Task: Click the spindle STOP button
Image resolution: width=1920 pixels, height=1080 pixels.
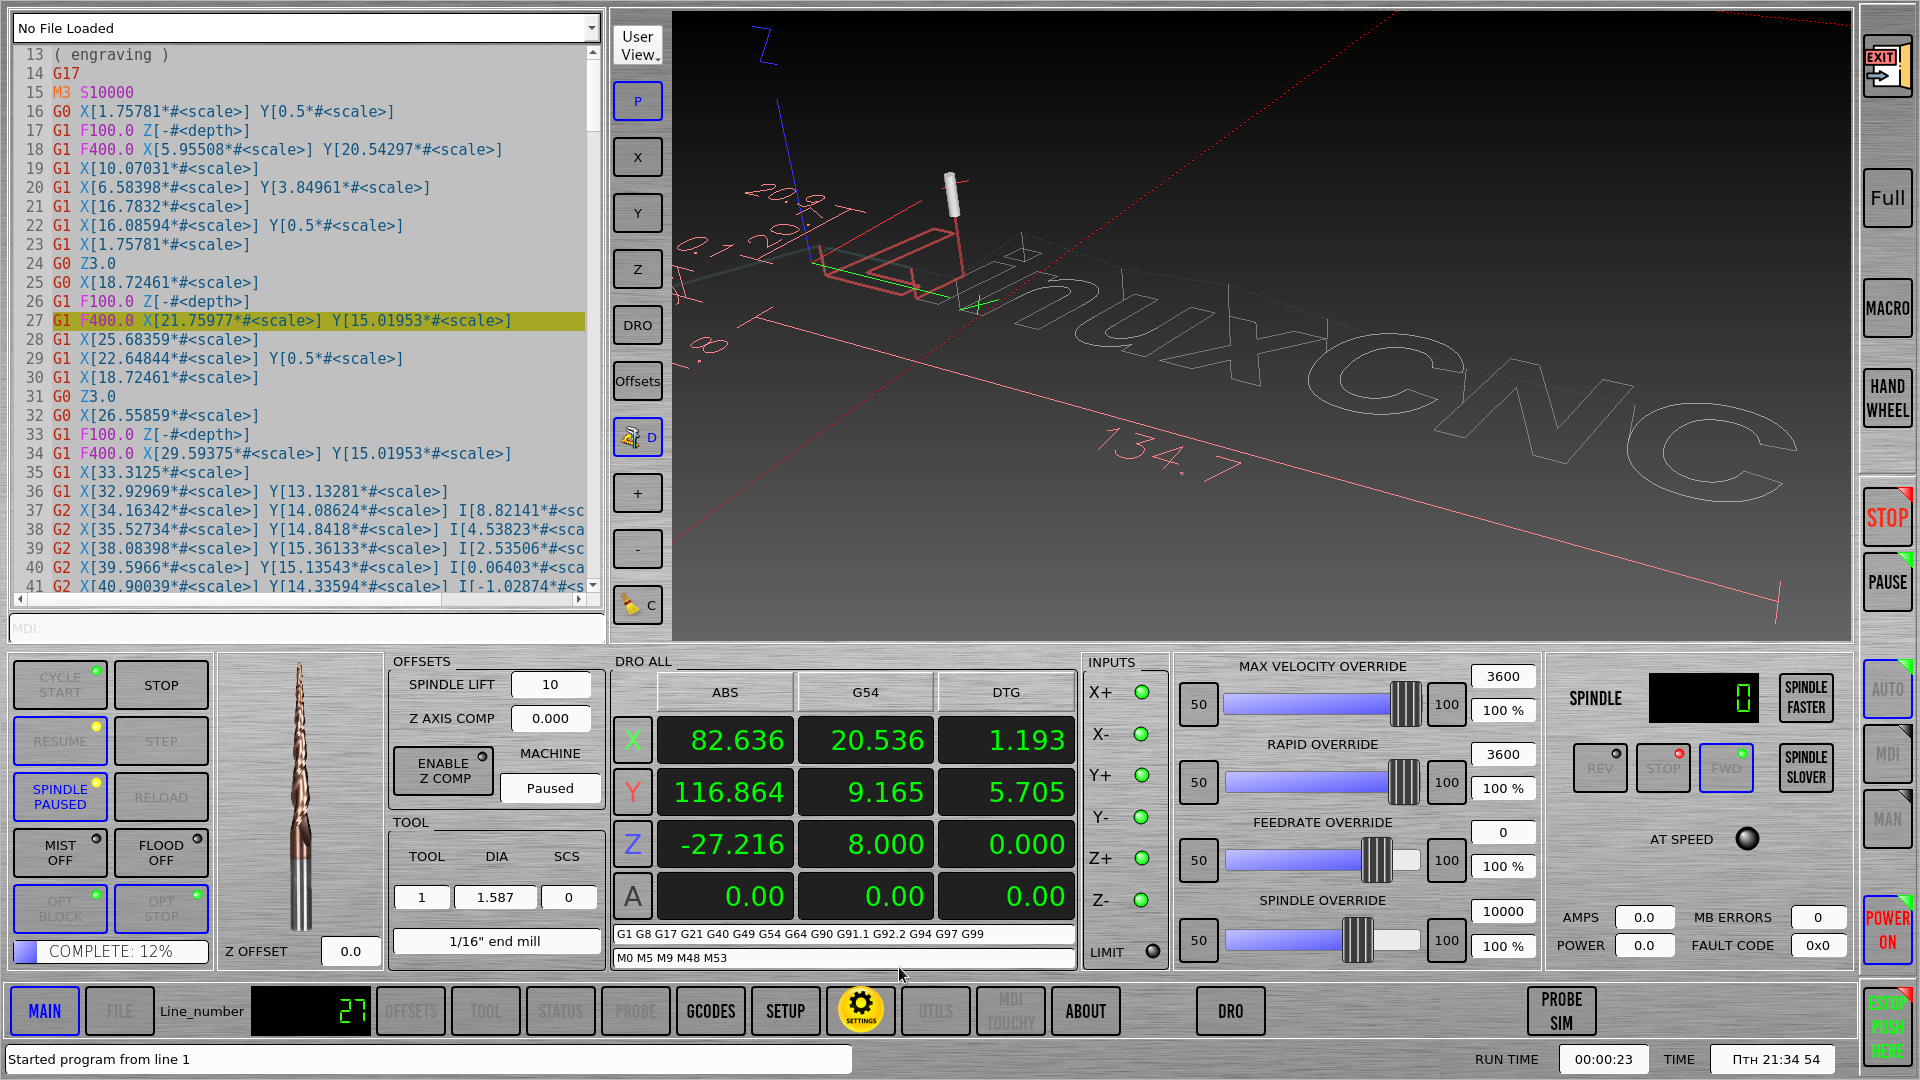Action: pyautogui.click(x=1663, y=768)
